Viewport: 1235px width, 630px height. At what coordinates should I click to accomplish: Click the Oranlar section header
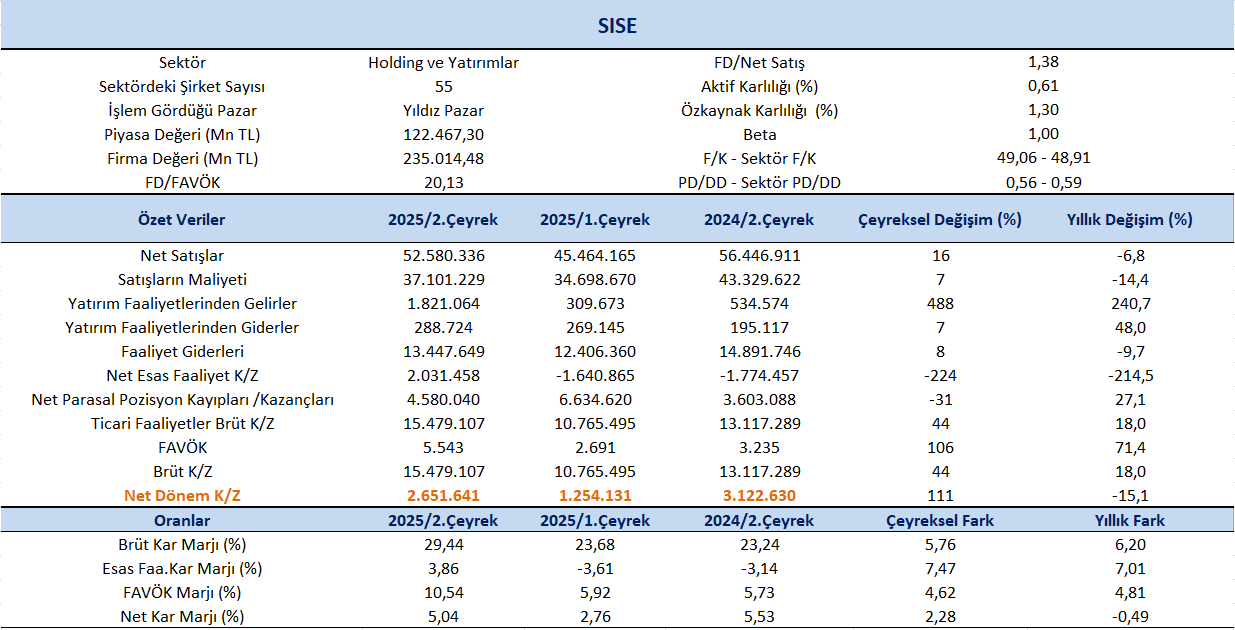[181, 520]
